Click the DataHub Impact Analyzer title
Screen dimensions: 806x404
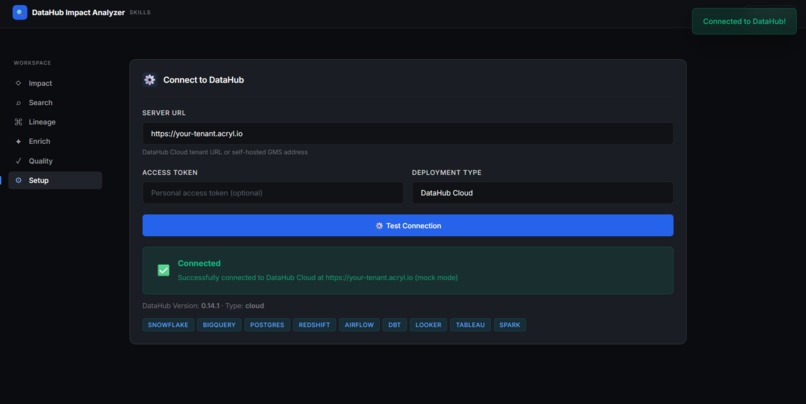(x=78, y=12)
